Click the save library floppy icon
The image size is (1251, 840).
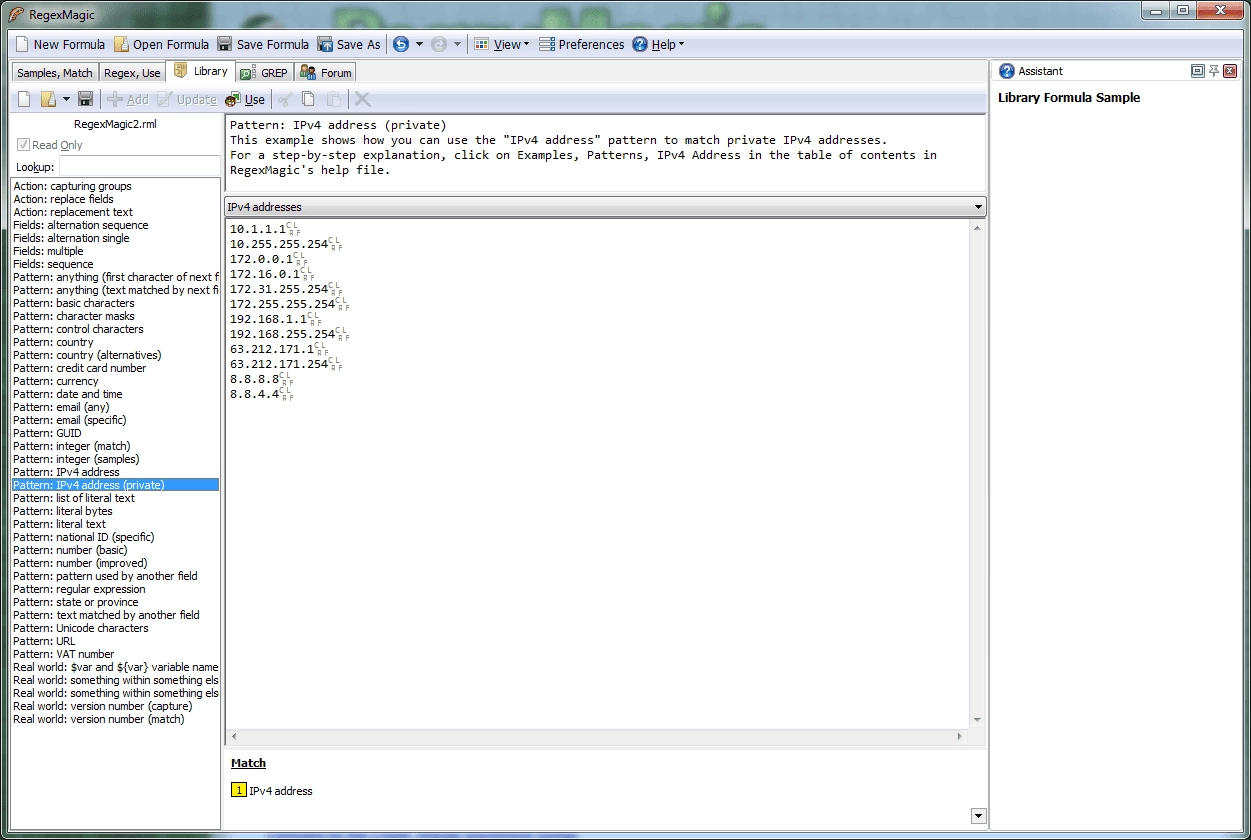[x=85, y=99]
